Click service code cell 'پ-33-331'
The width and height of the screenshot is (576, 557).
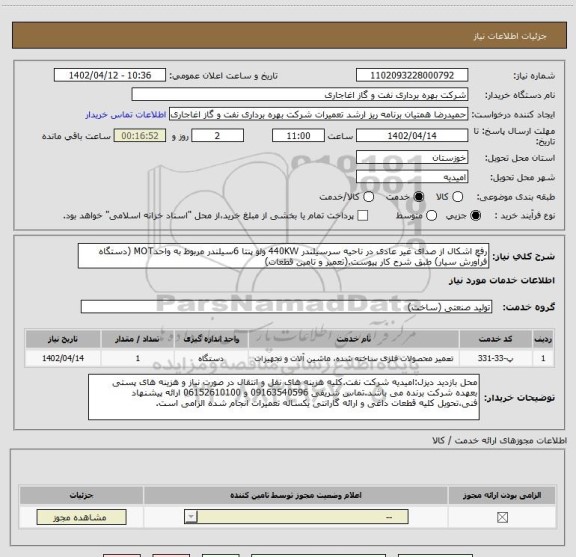click(x=495, y=358)
